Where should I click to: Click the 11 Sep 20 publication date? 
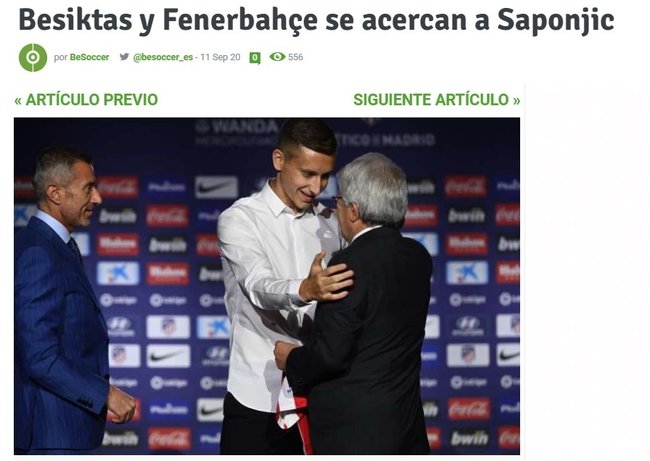[220, 57]
